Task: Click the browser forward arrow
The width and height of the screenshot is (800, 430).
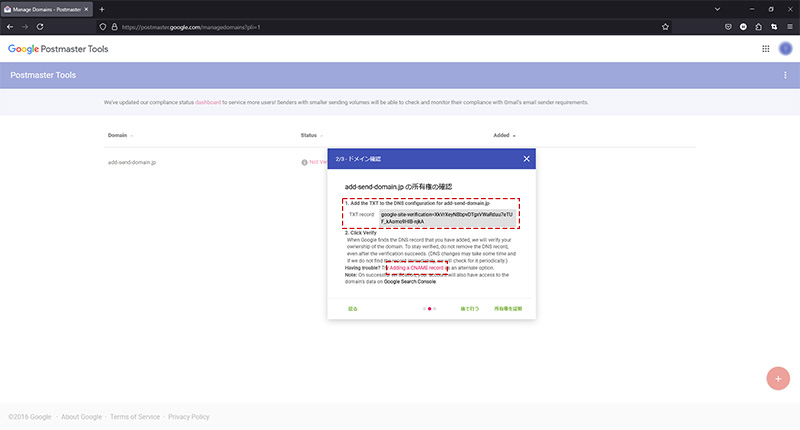Action: (x=24, y=27)
